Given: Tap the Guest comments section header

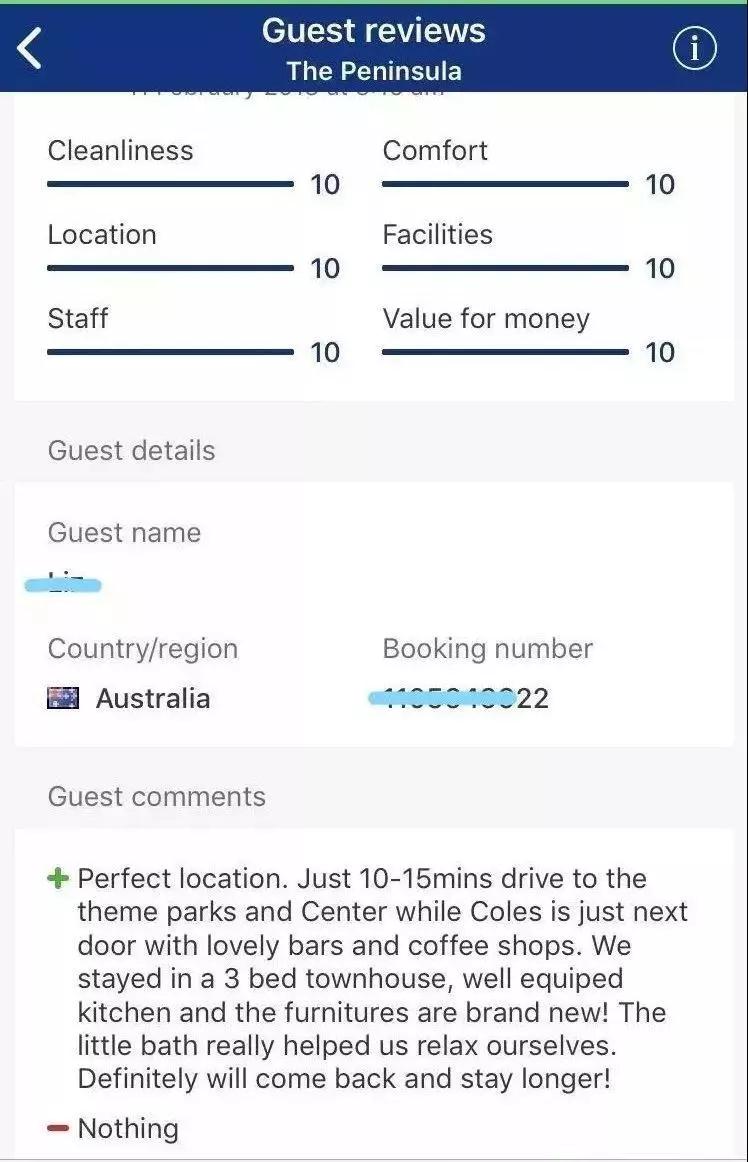Looking at the screenshot, I should pos(157,797).
